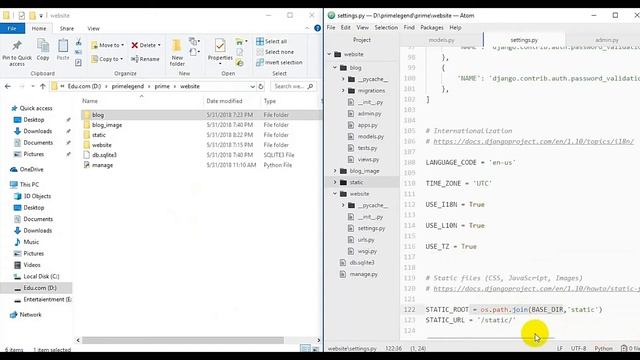The image size is (640, 360).
Task: Go back in File Explorer navigation
Action: coord(8,87)
